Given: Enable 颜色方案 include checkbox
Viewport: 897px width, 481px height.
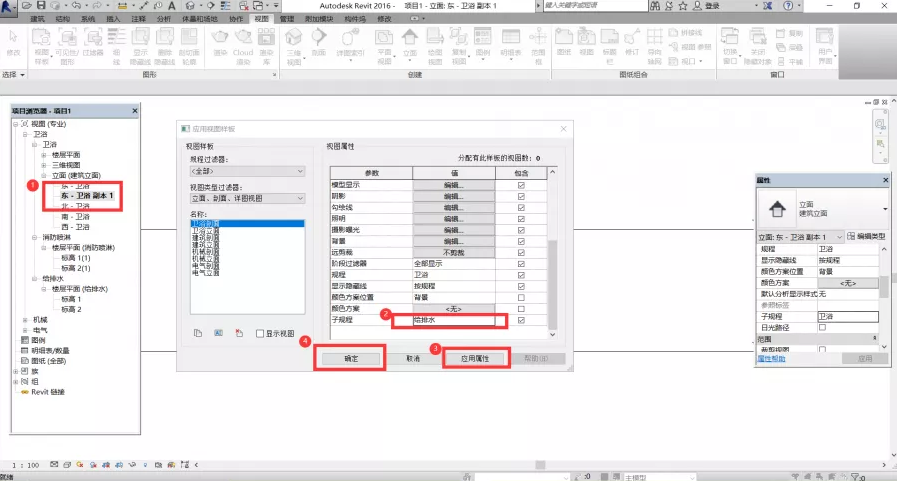Looking at the screenshot, I should tap(521, 309).
